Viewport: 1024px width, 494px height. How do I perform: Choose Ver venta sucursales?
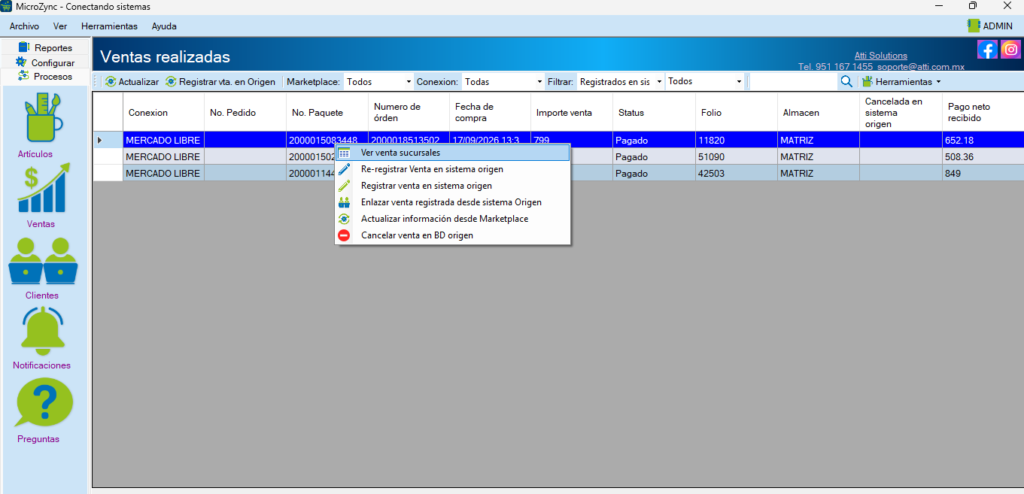point(453,152)
